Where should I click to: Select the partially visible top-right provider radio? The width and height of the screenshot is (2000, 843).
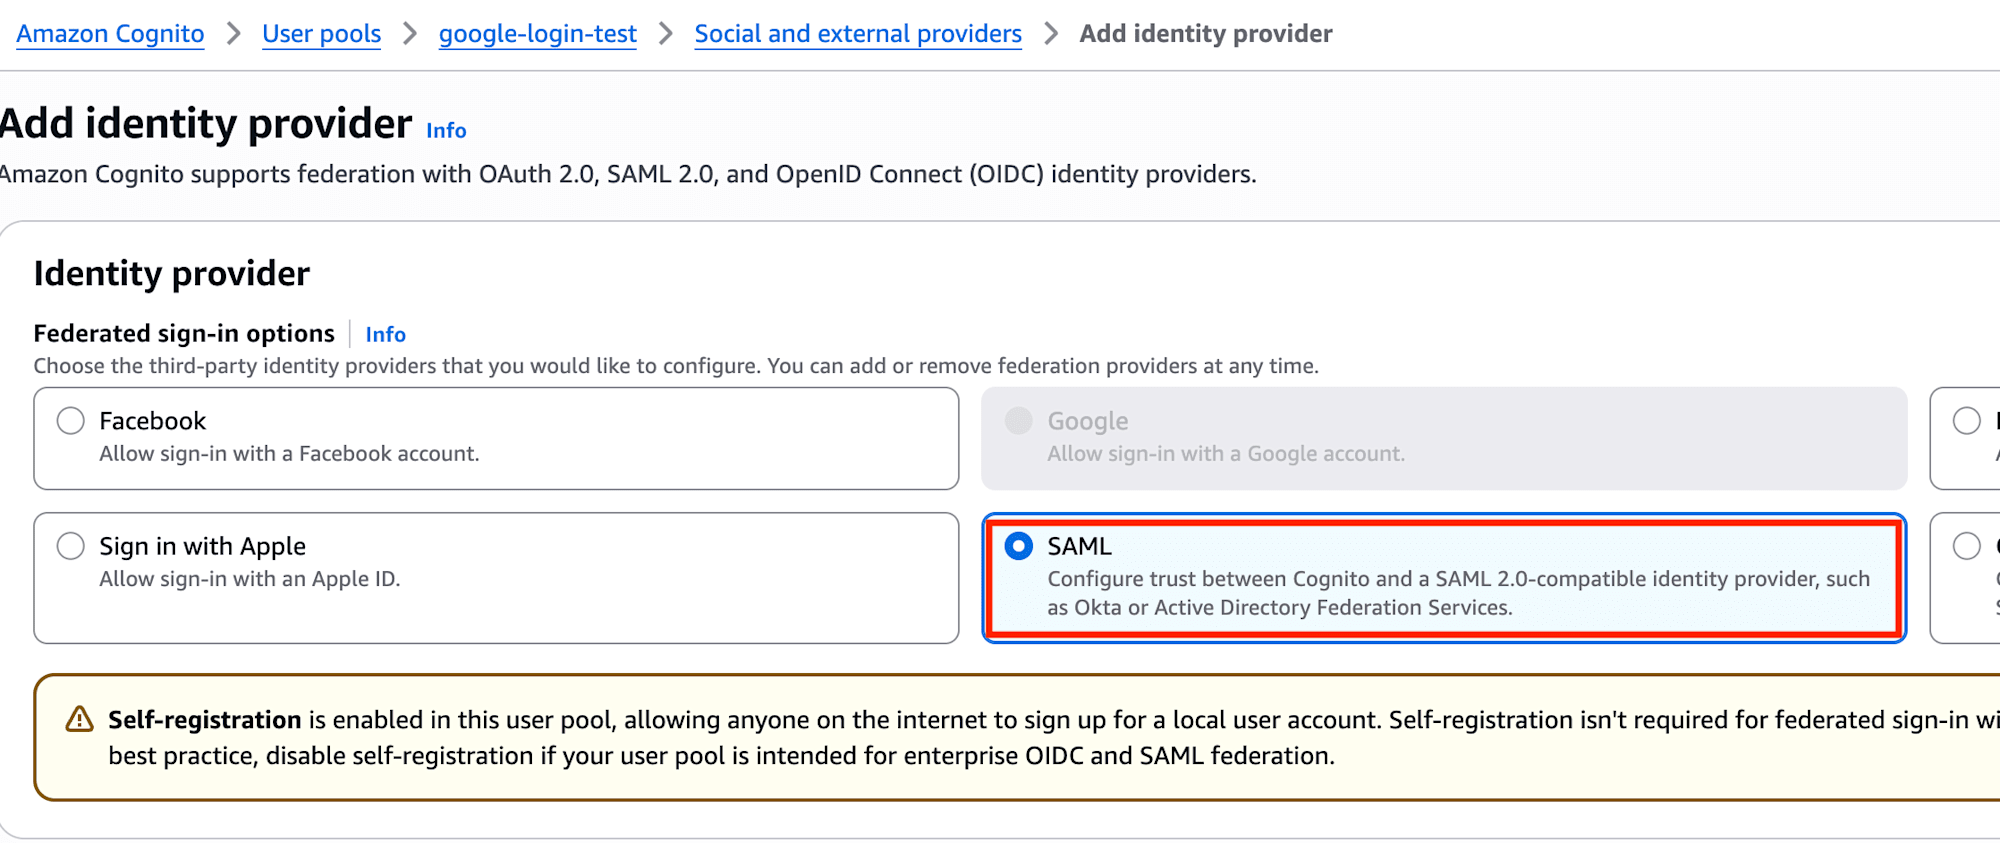tap(1966, 421)
